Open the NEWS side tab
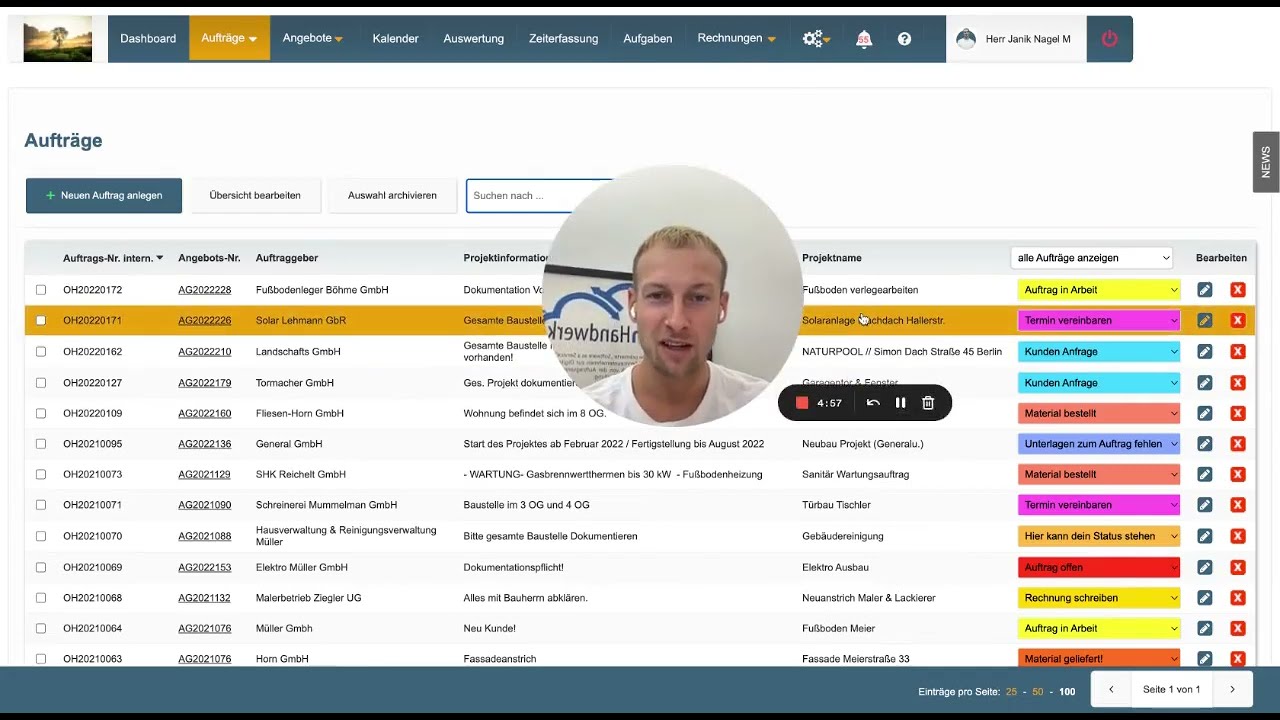This screenshot has height=720, width=1280. (x=1266, y=162)
